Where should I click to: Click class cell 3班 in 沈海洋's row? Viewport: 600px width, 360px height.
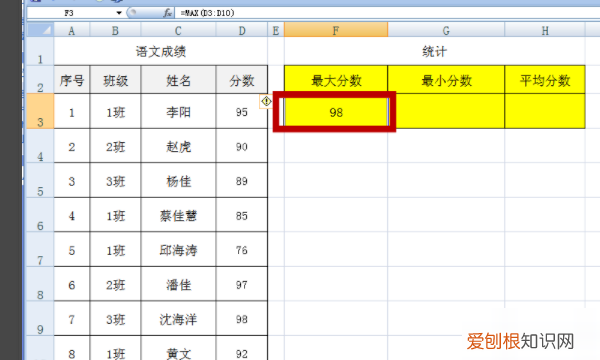click(x=115, y=318)
